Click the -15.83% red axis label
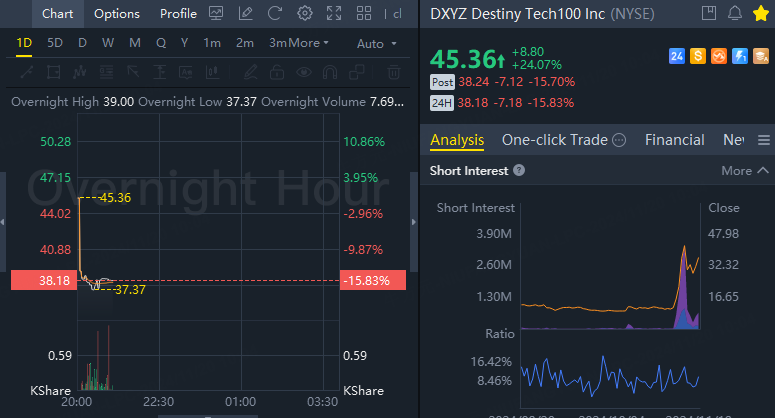This screenshot has height=418, width=775. click(x=373, y=281)
